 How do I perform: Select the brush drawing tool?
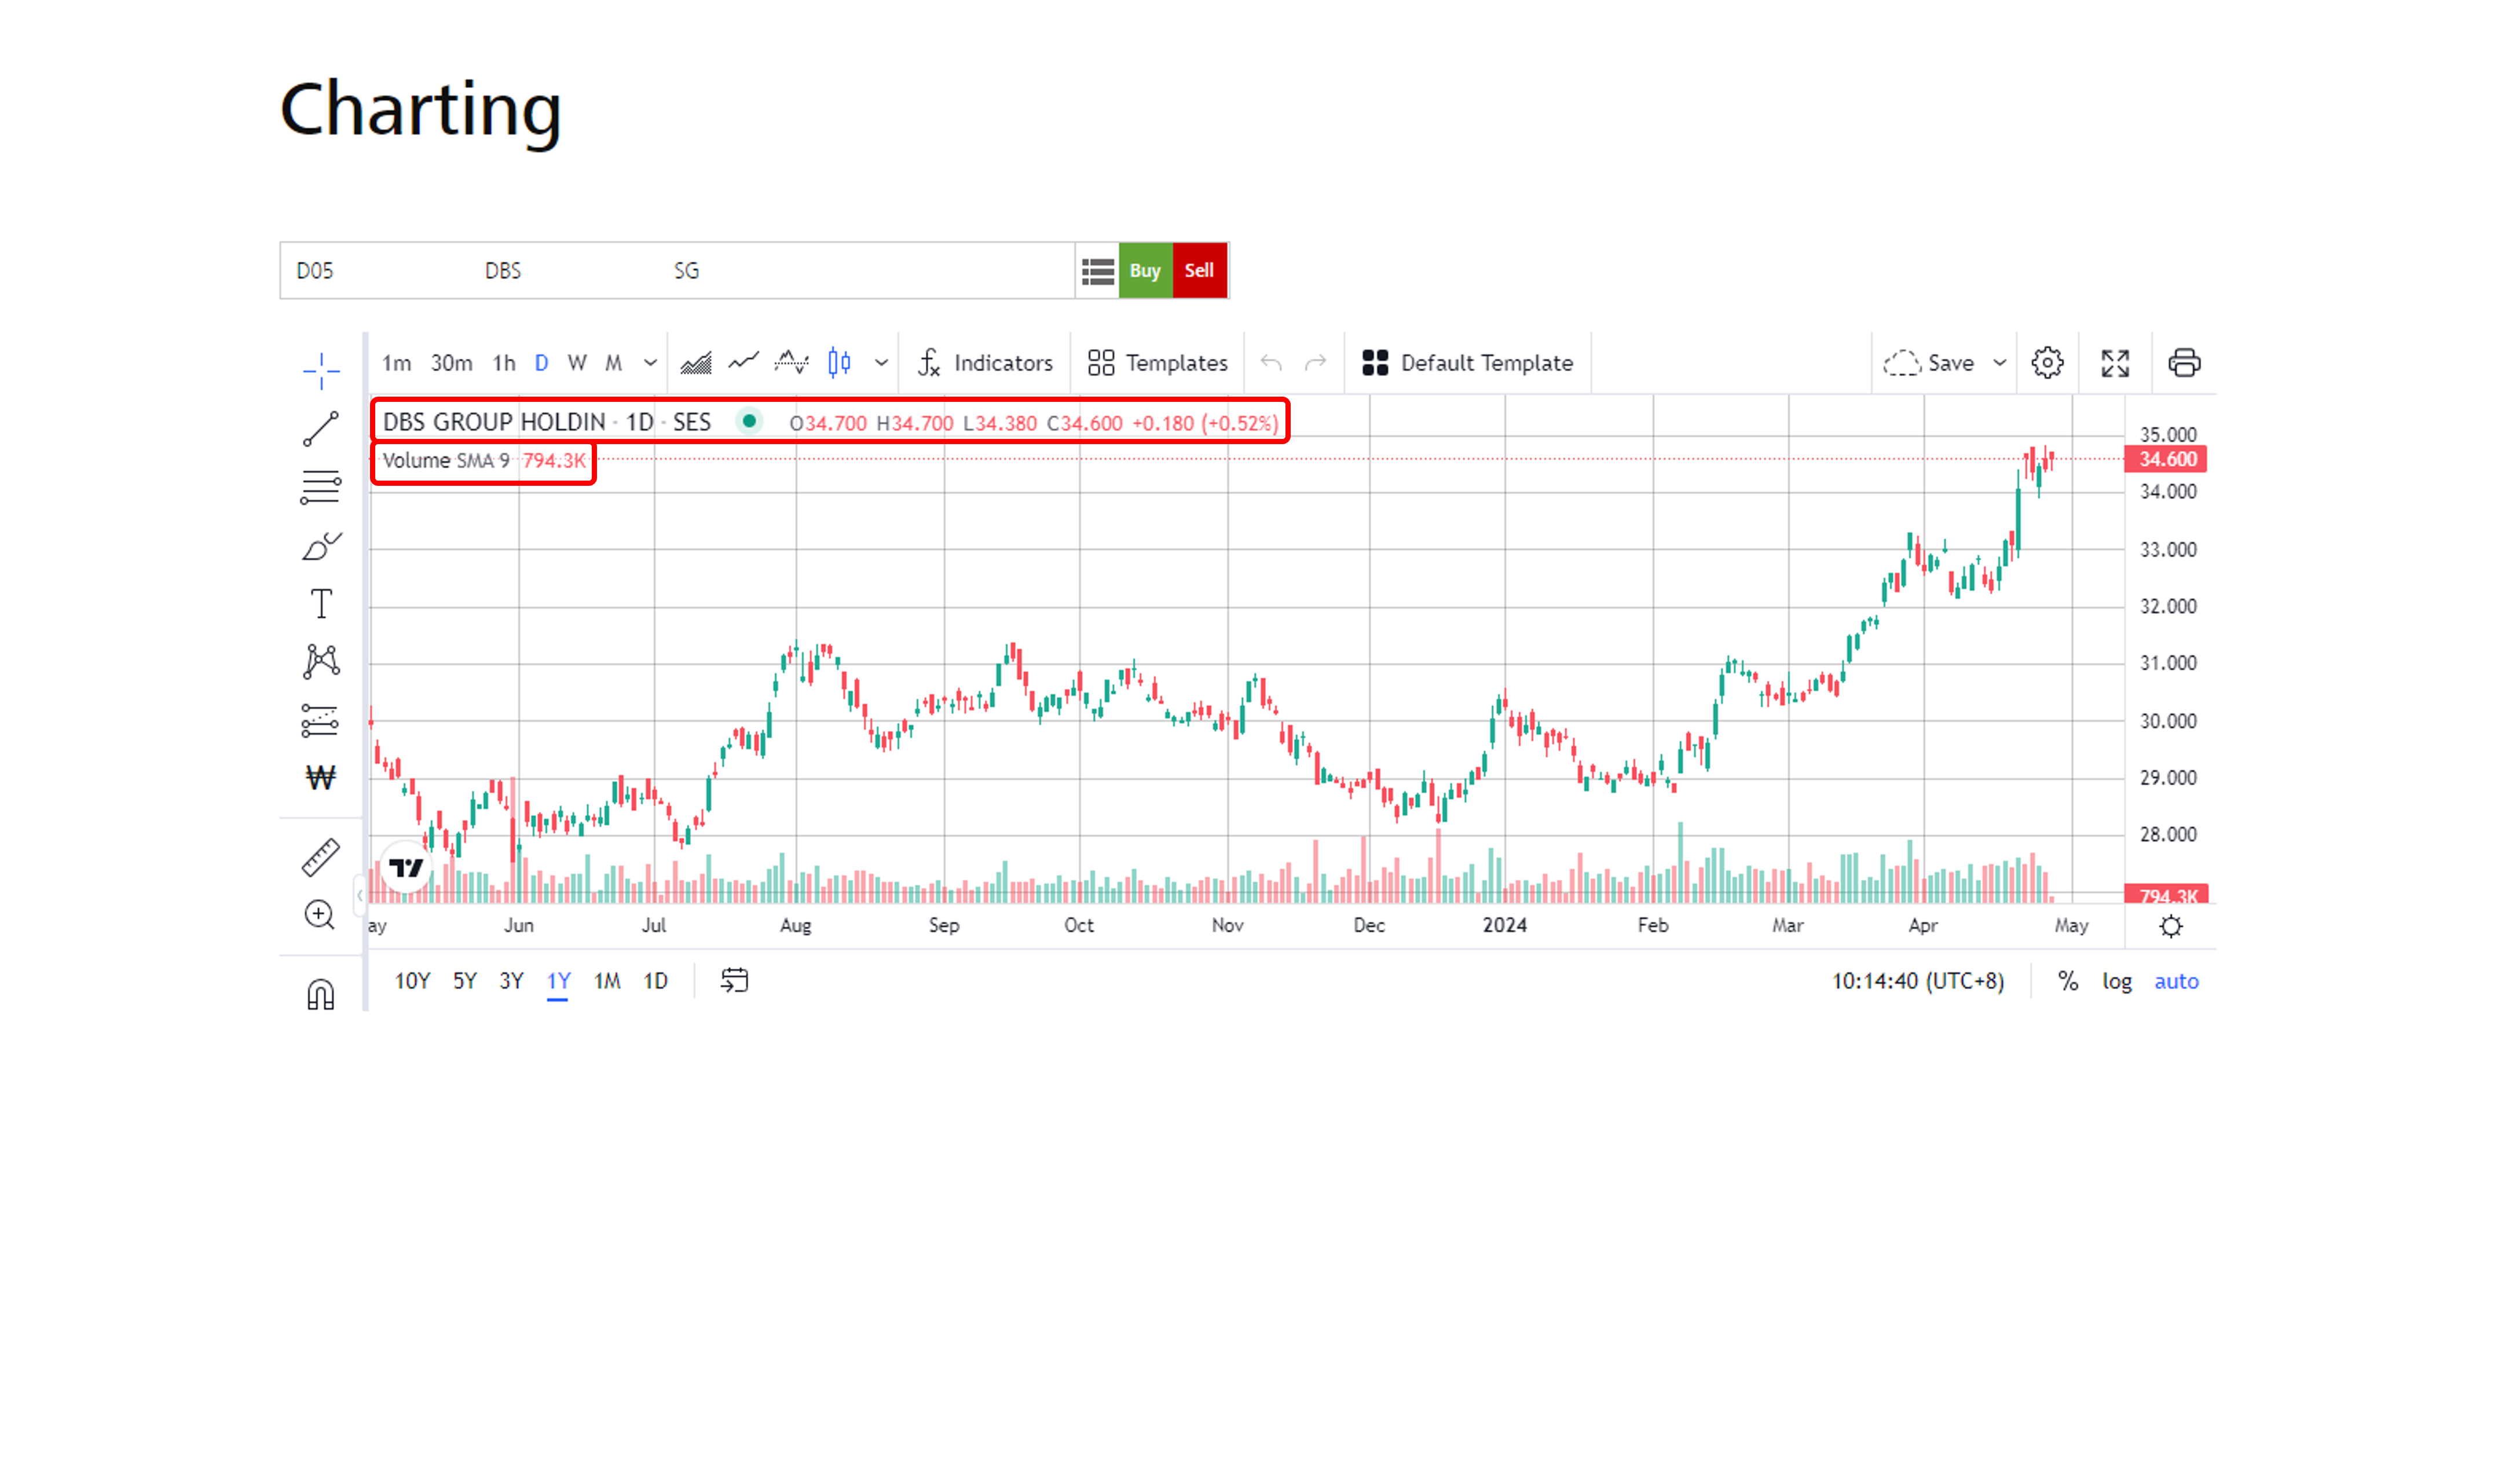click(x=321, y=546)
